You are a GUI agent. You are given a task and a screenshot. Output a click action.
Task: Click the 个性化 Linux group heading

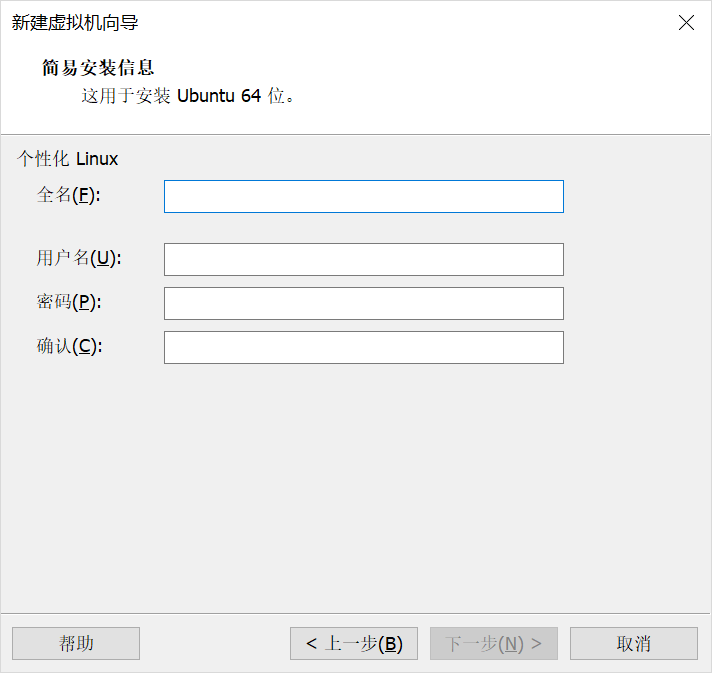point(67,159)
